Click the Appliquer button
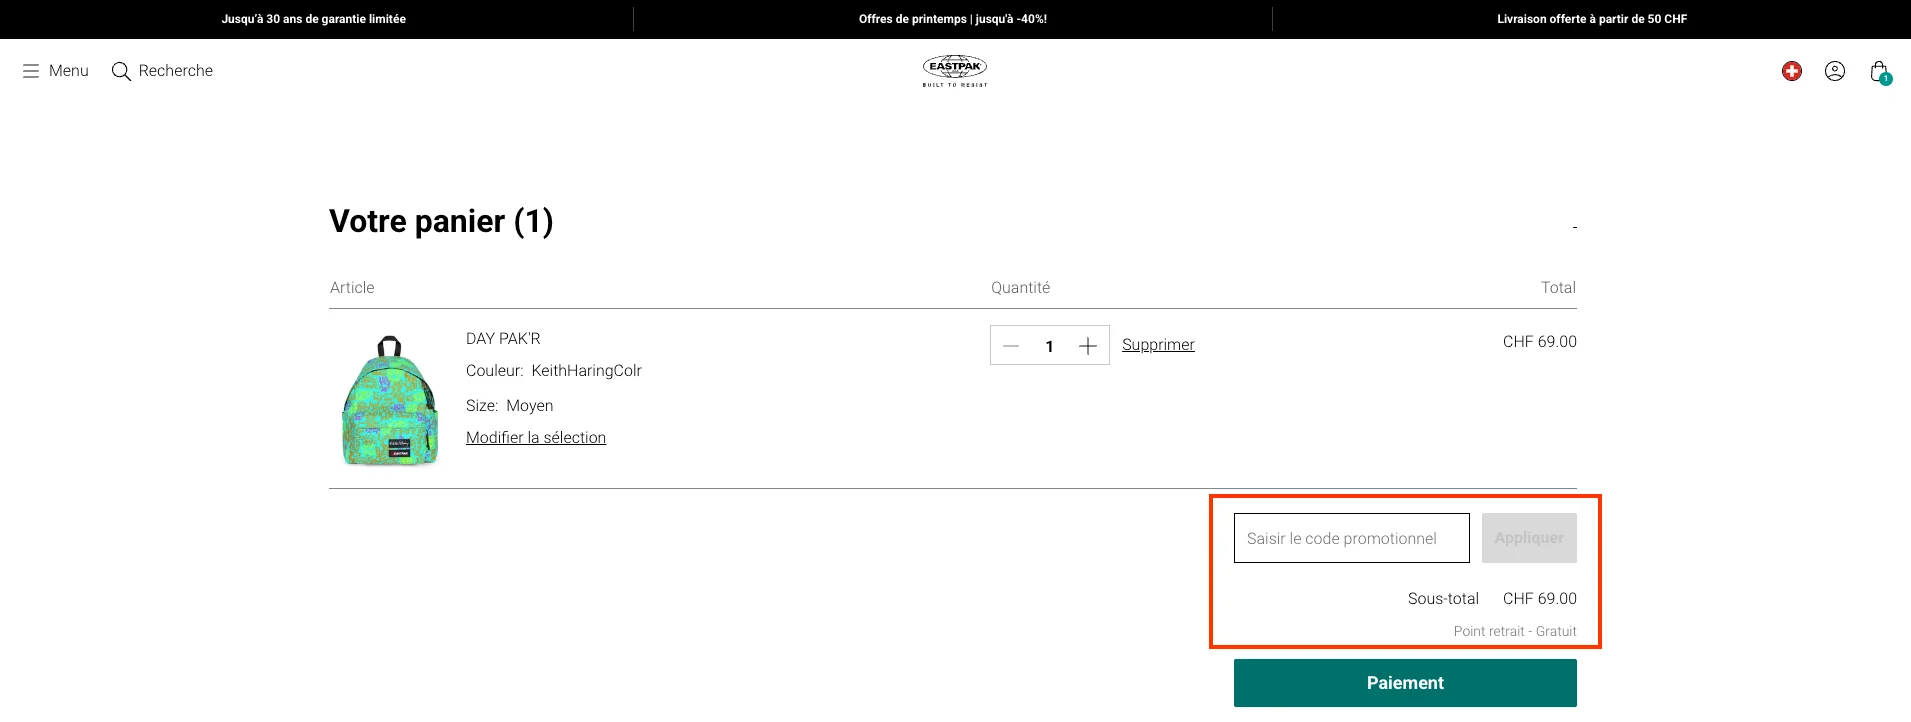This screenshot has width=1911, height=722. [1529, 538]
